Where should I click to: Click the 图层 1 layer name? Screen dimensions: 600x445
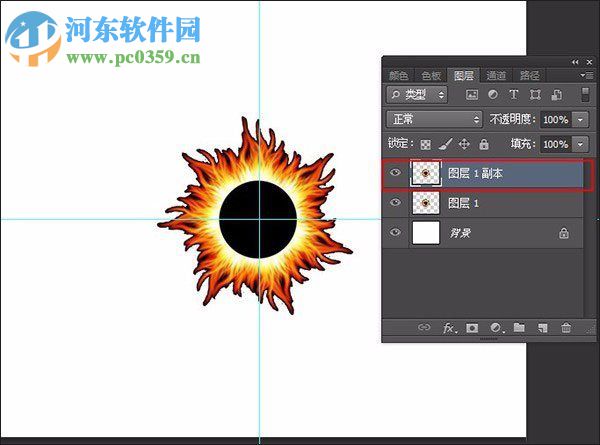pyautogui.click(x=463, y=203)
